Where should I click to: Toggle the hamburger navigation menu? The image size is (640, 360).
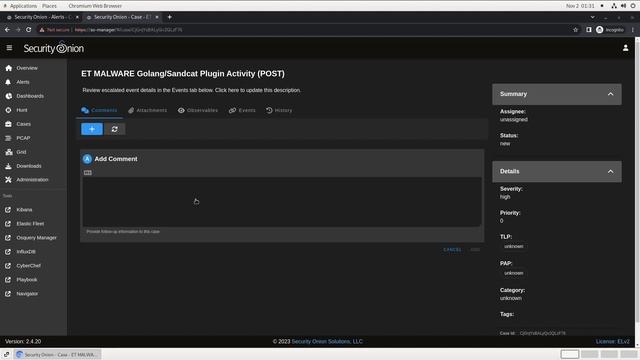(9, 48)
